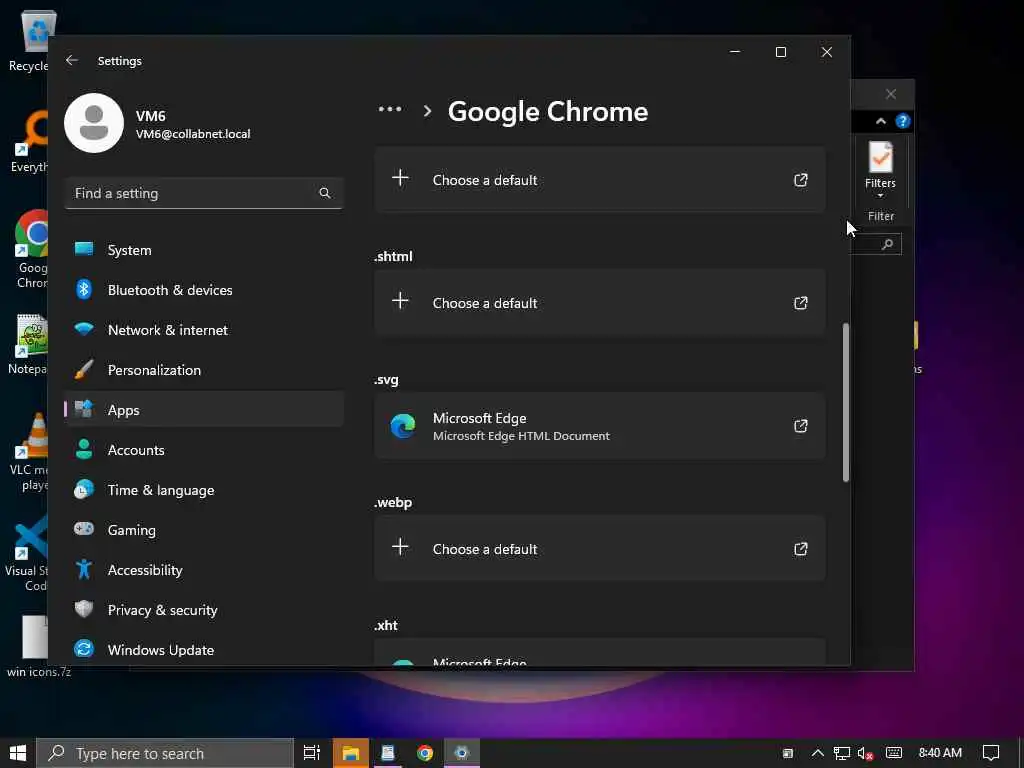Select the Apps category
This screenshot has width=1024, height=768.
(x=204, y=409)
